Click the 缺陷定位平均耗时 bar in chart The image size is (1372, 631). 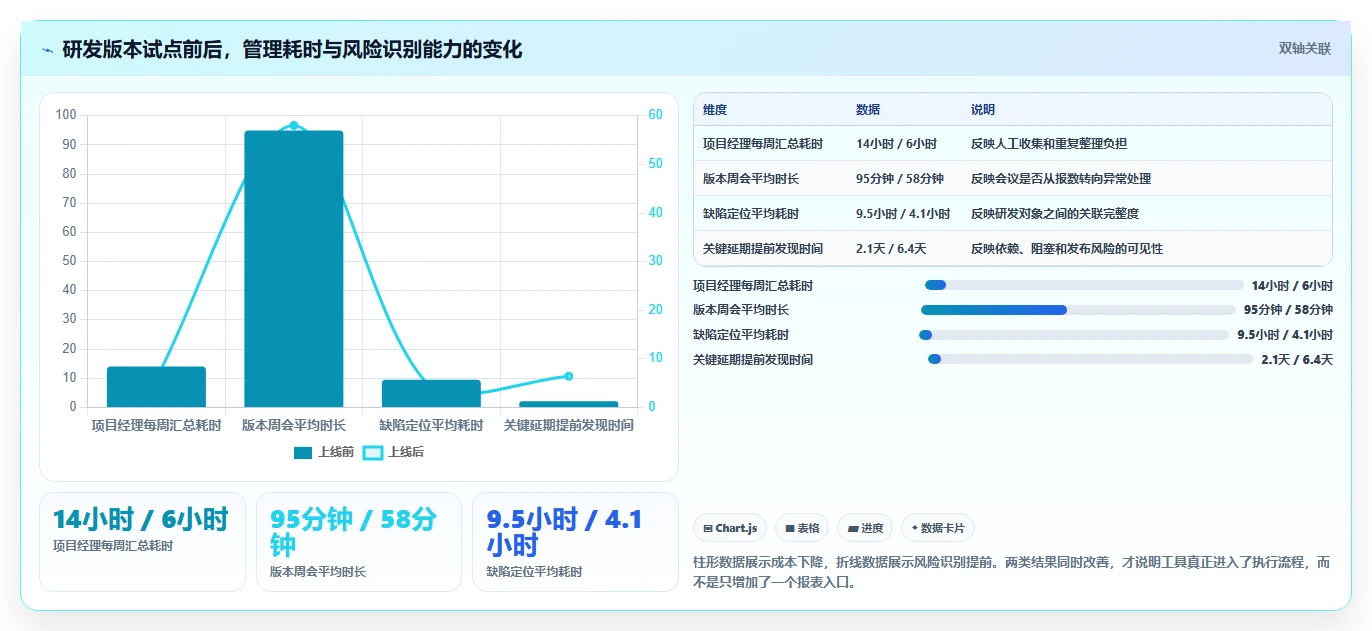point(431,394)
